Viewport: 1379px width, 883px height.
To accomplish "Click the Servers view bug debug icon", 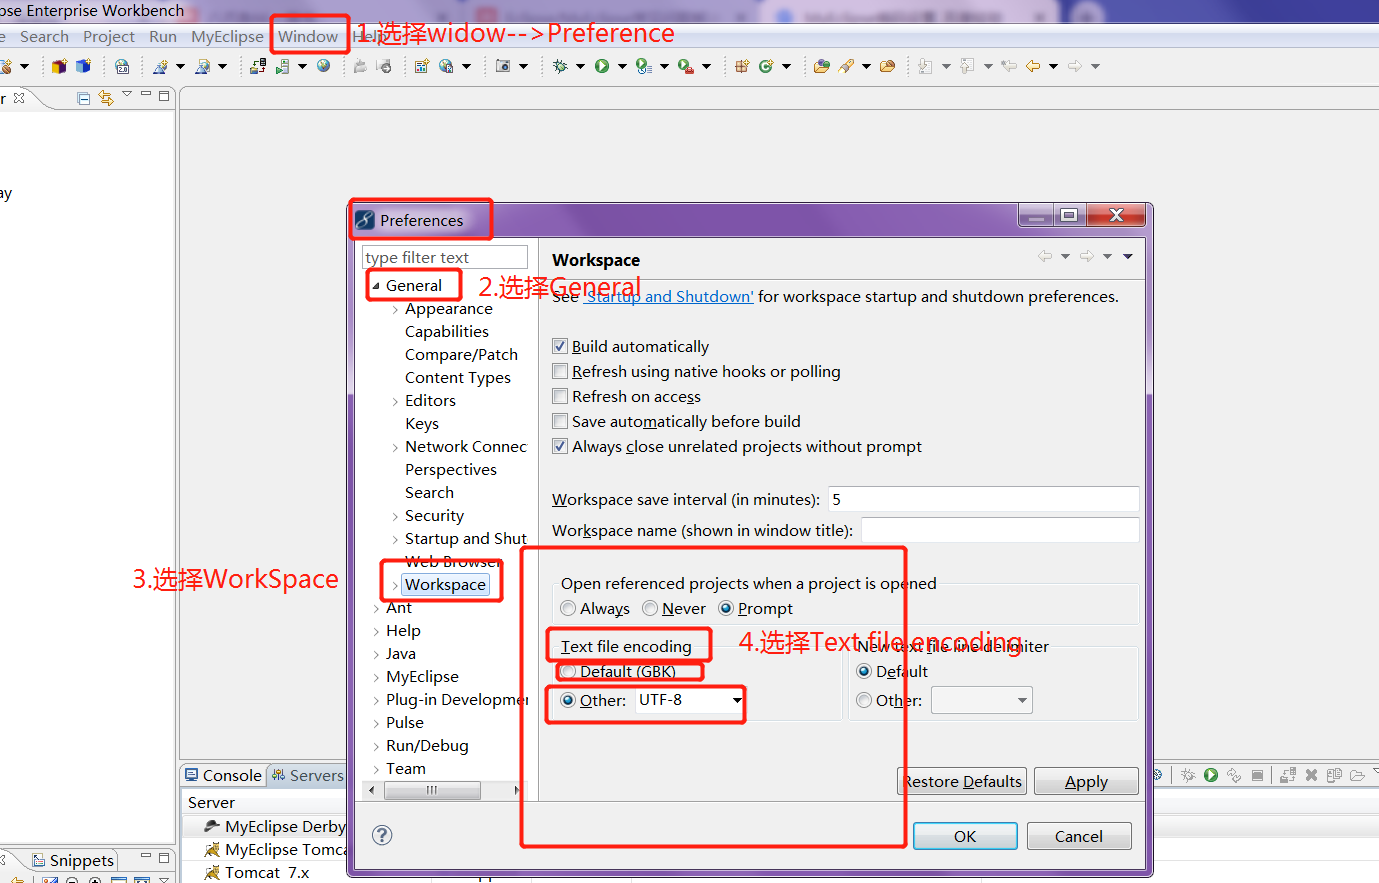I will (x=1188, y=775).
